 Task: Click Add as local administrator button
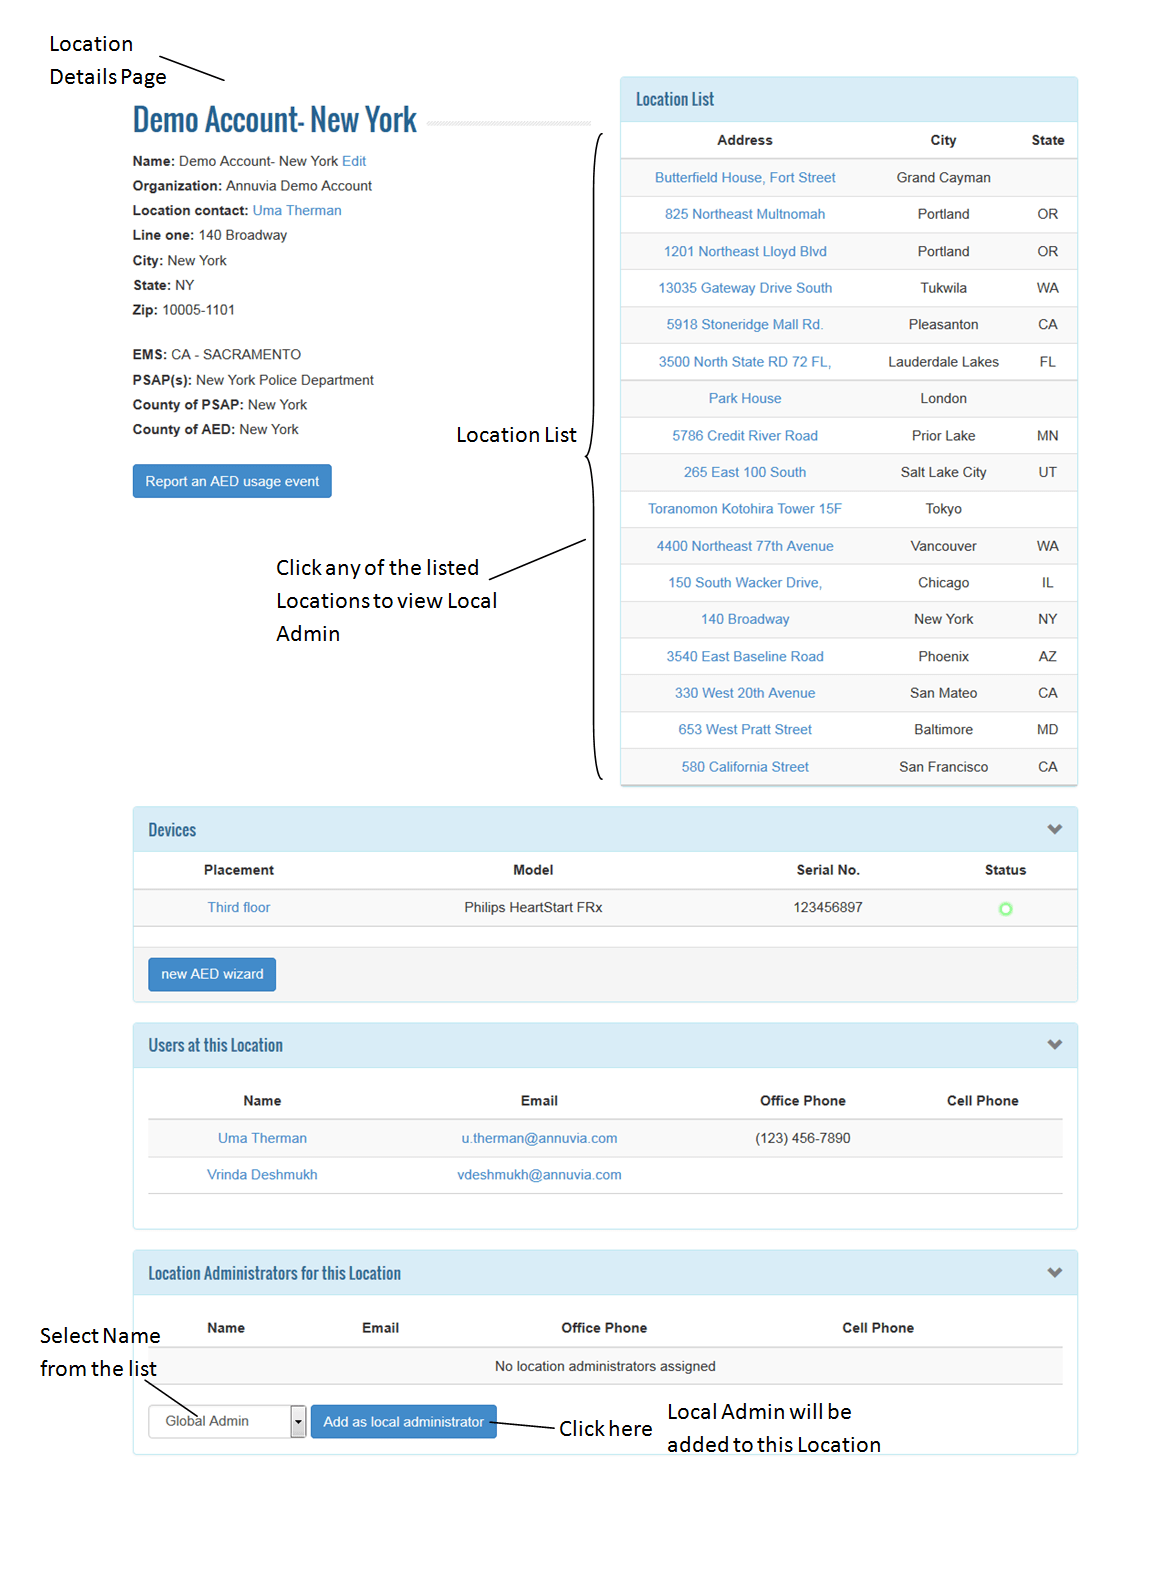pos(403,1421)
